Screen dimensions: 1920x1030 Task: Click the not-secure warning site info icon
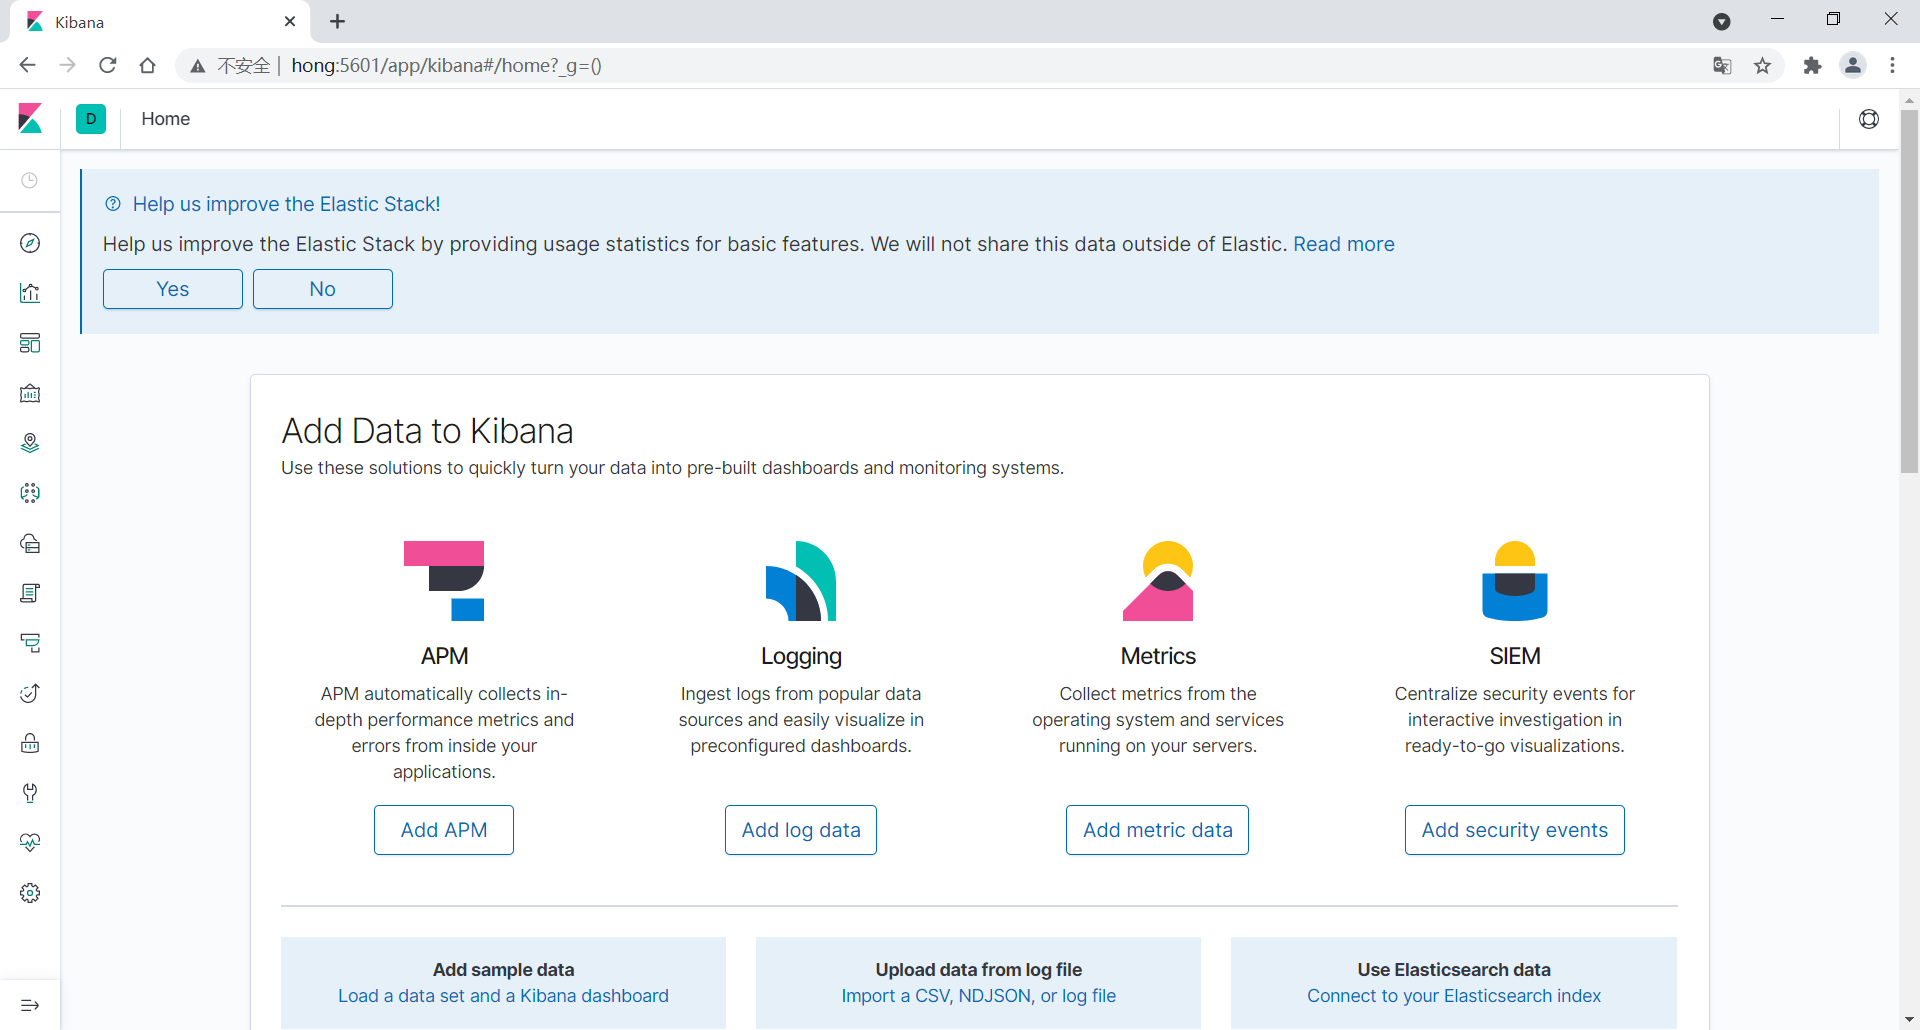click(x=198, y=66)
